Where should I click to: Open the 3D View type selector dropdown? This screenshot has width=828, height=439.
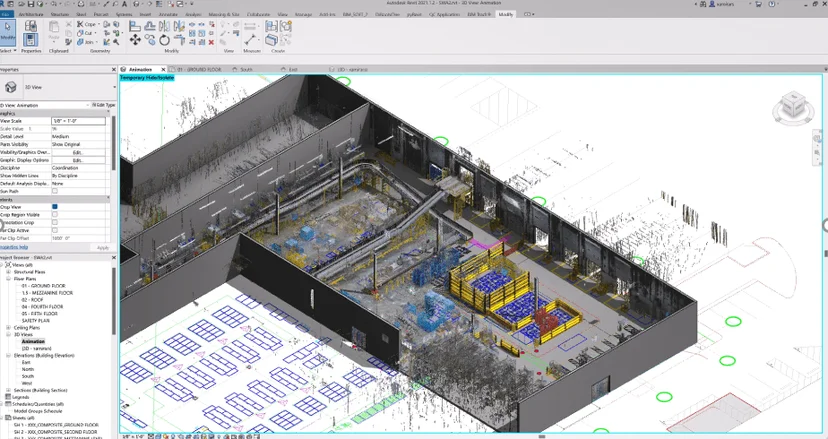tap(58, 87)
